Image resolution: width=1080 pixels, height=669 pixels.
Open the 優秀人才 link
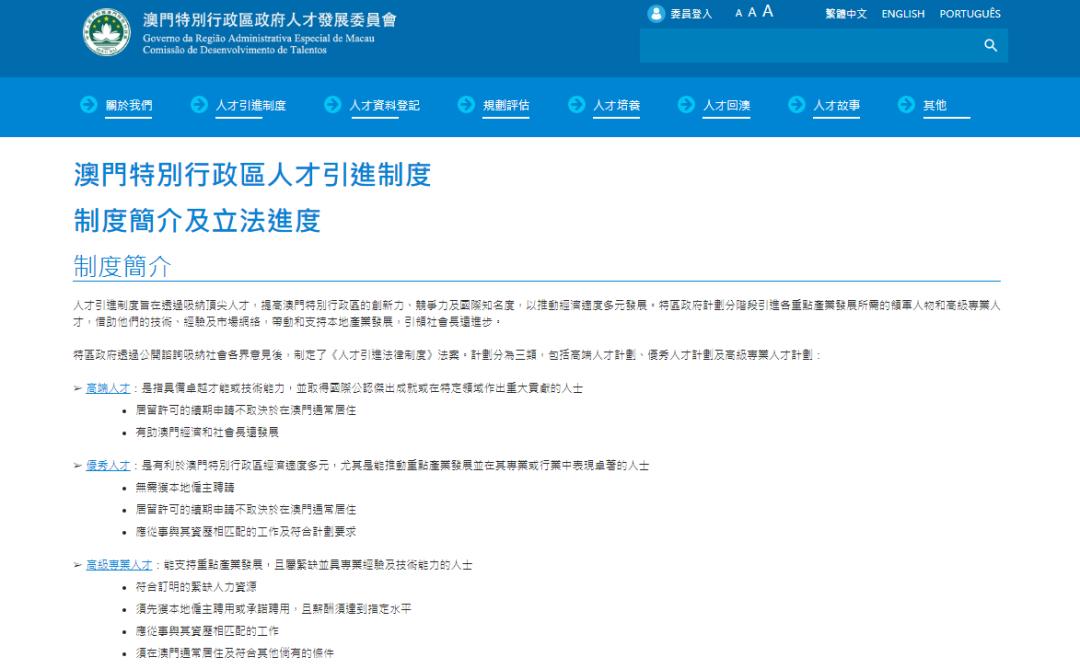[107, 465]
